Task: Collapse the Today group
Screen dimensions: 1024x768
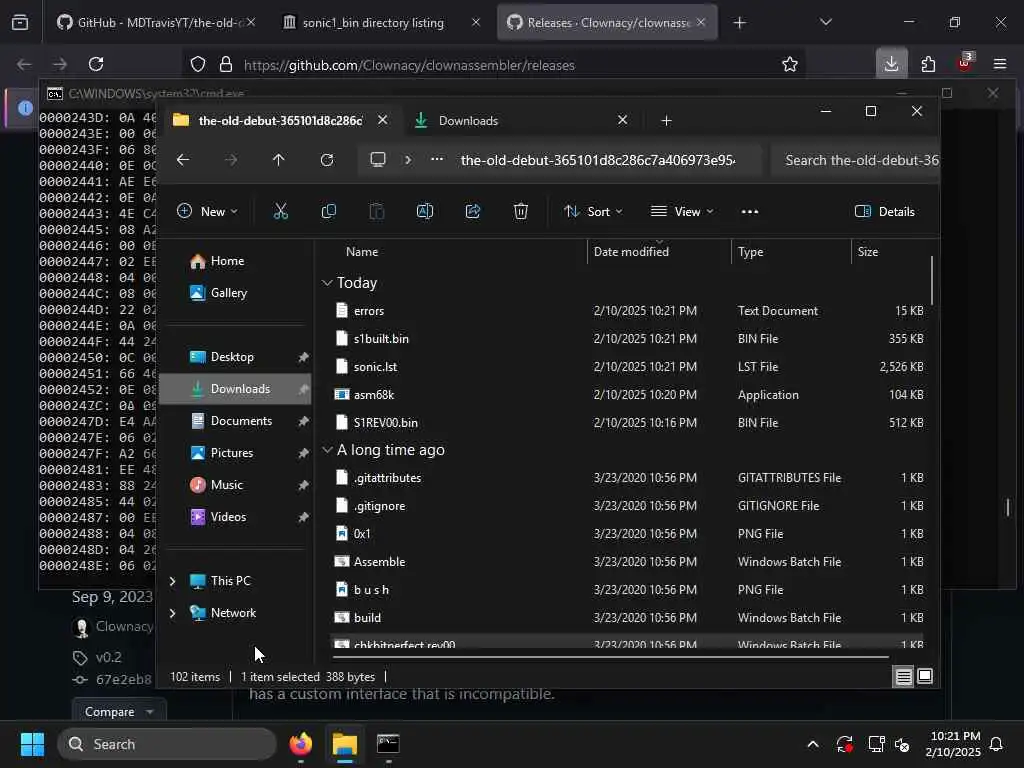Action: (x=327, y=283)
